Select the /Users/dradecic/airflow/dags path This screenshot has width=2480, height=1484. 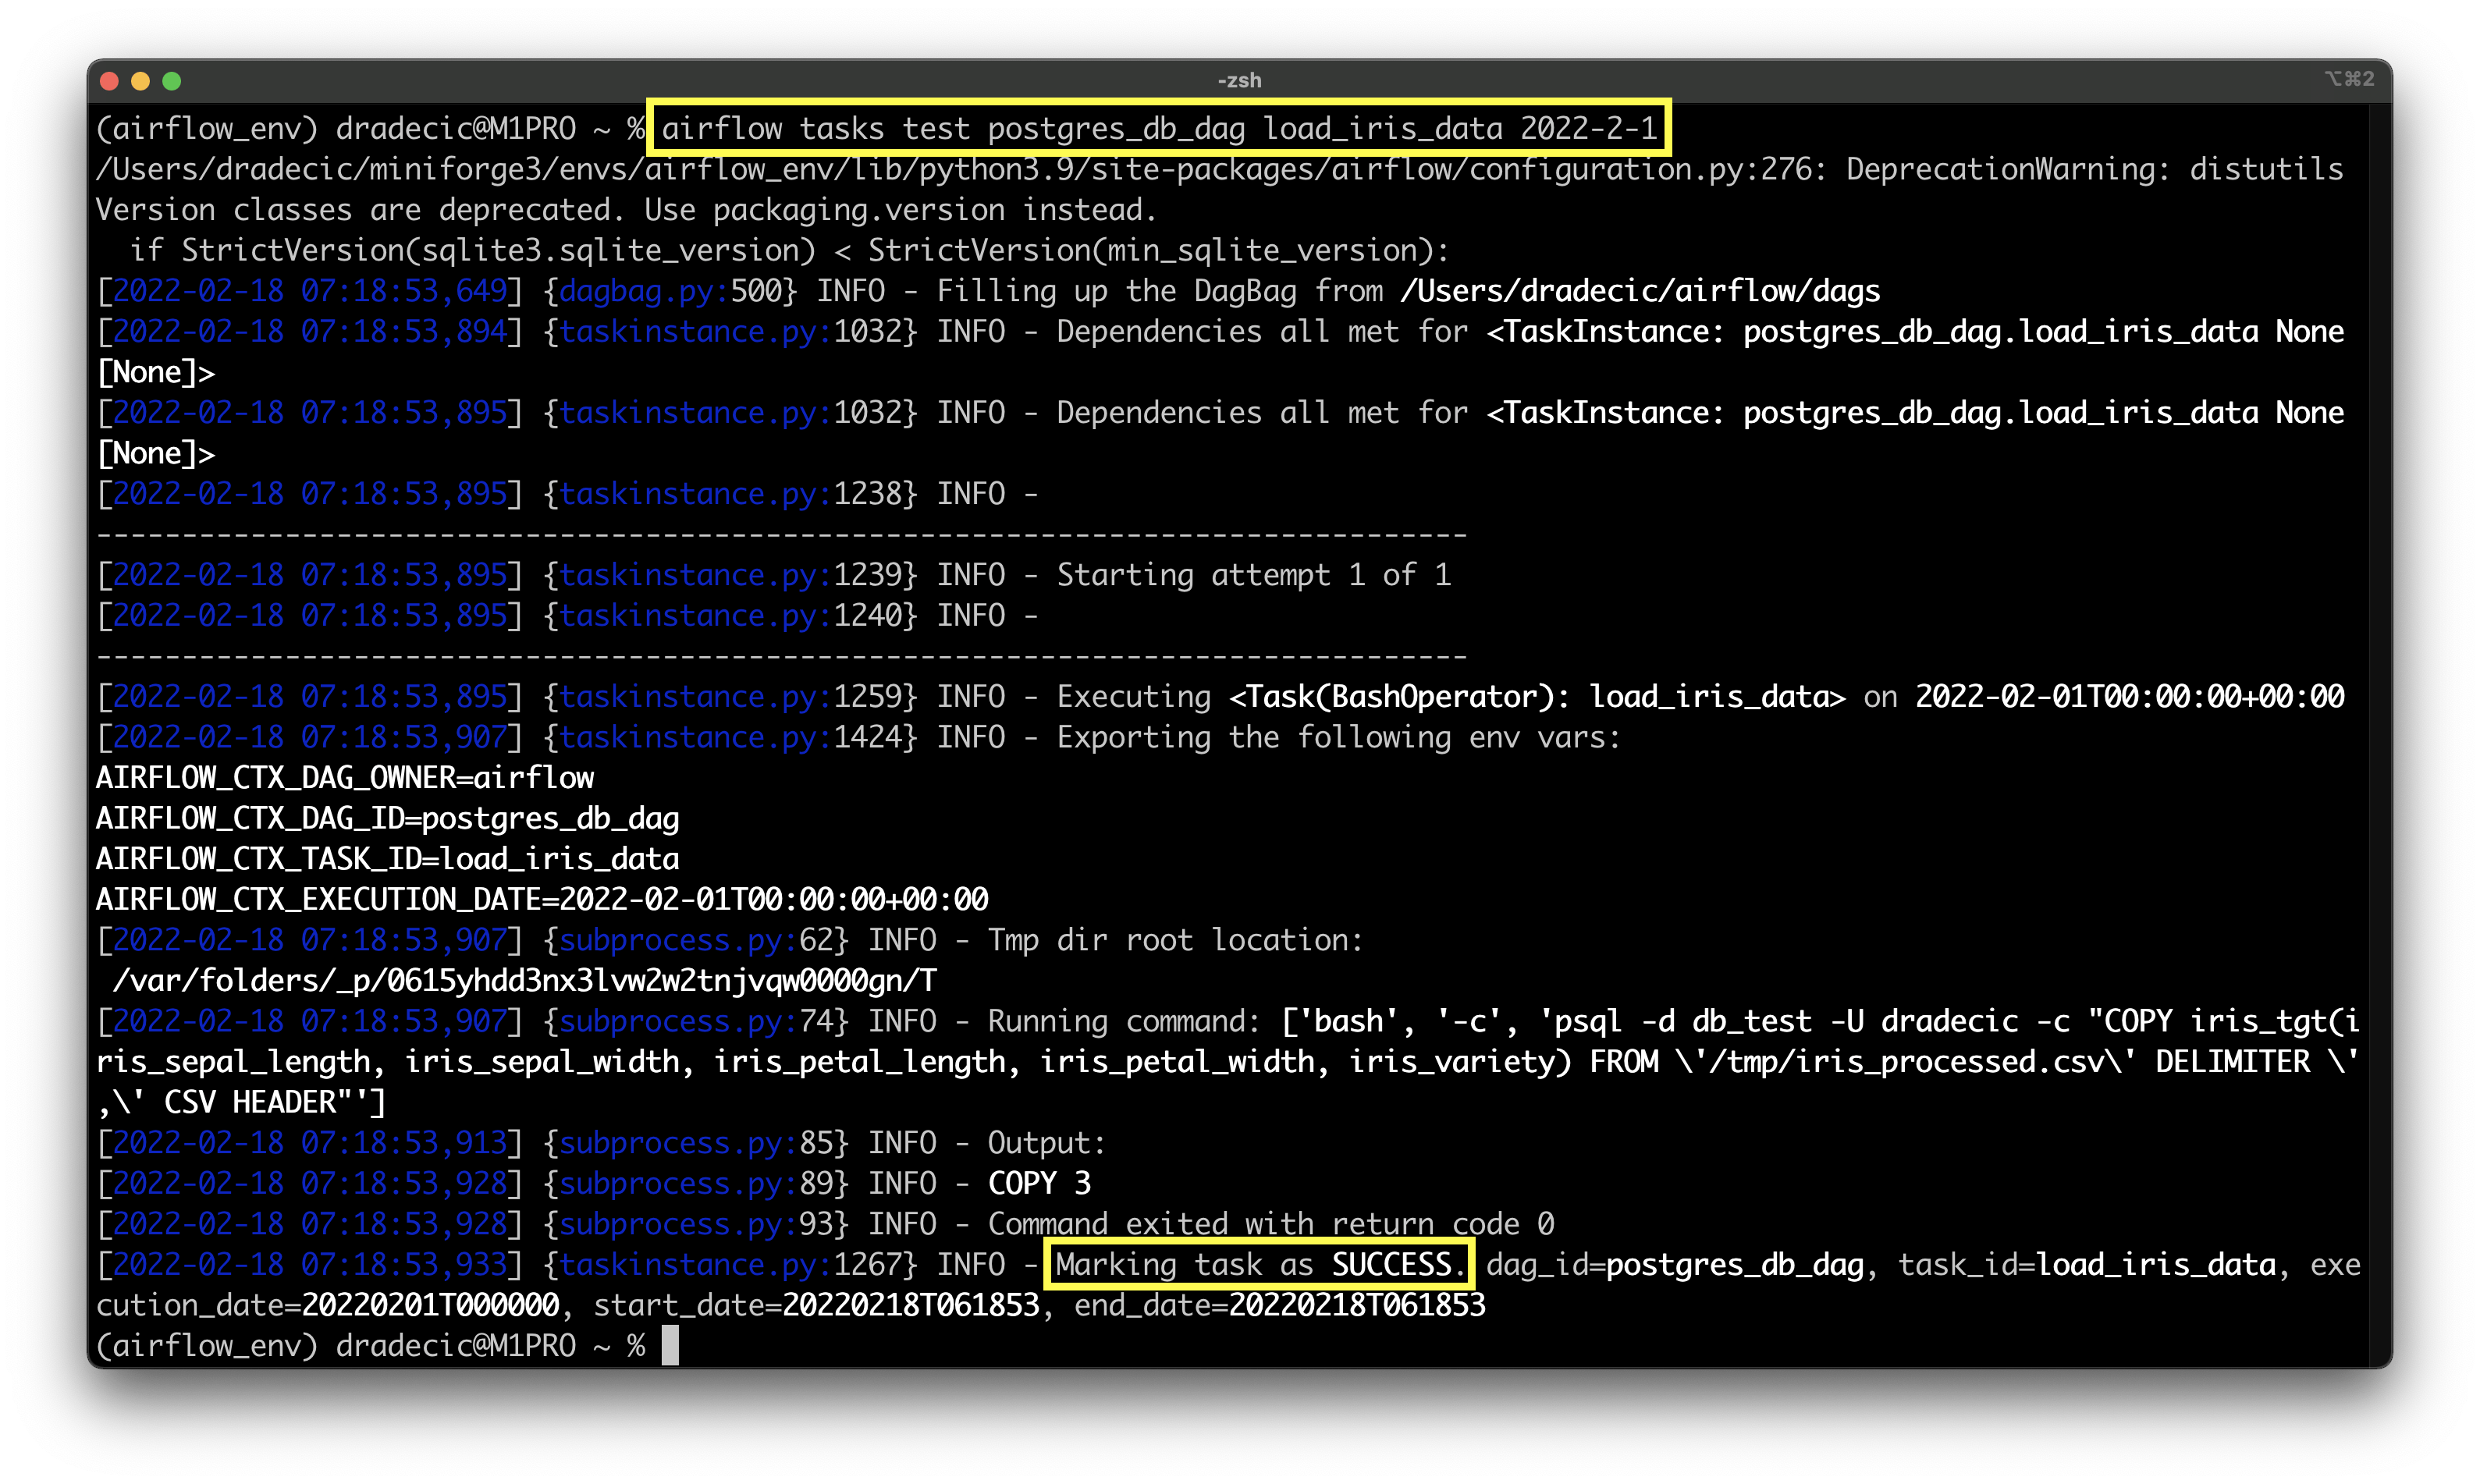[x=1640, y=290]
